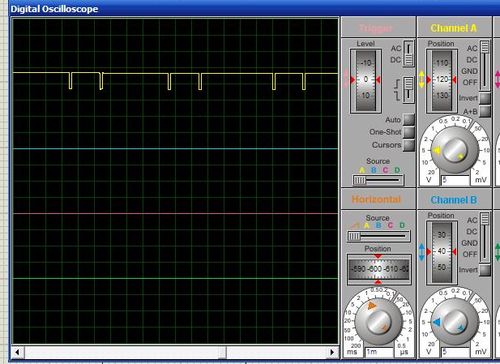Toggle Channel B Invert button
Screen dimensions: 500x364
pos(485,270)
